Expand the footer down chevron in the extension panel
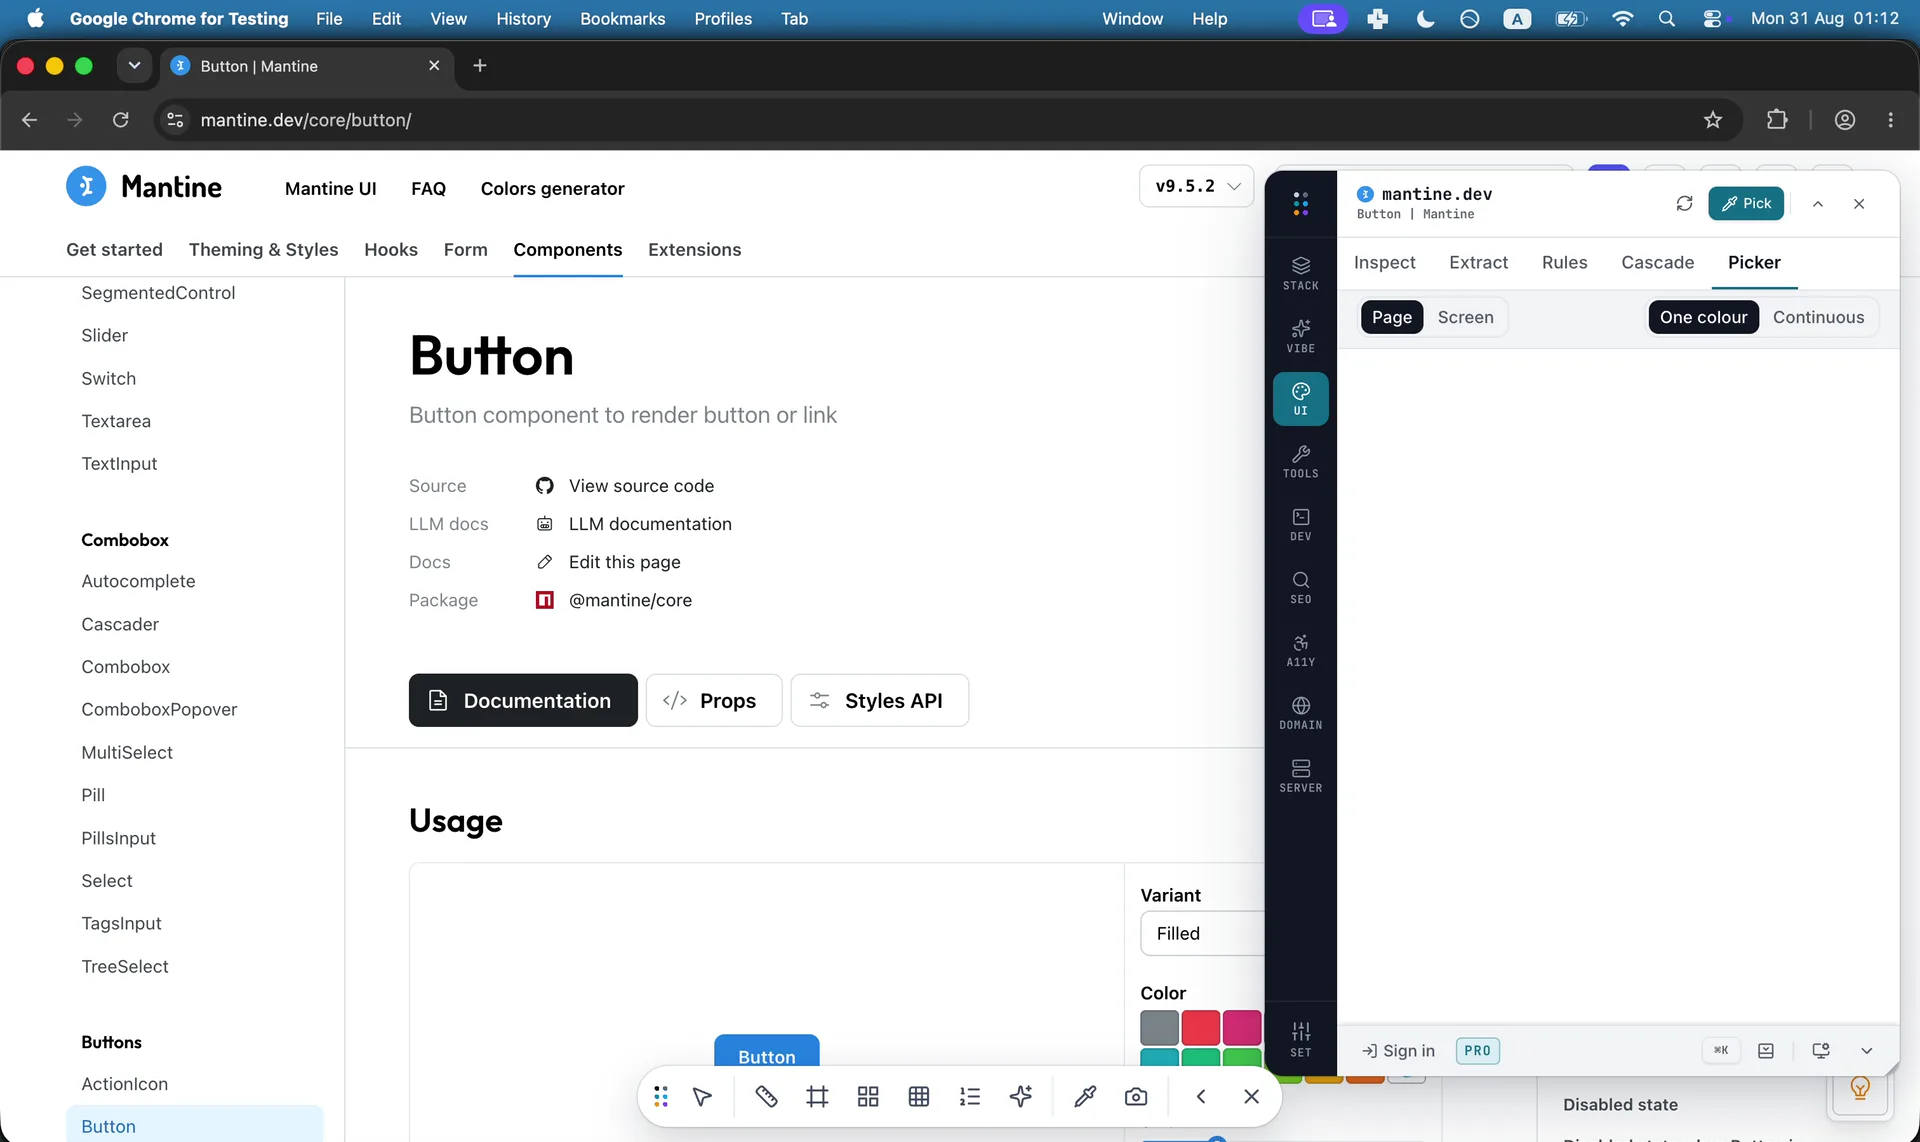This screenshot has width=1920, height=1142. 1866,1051
